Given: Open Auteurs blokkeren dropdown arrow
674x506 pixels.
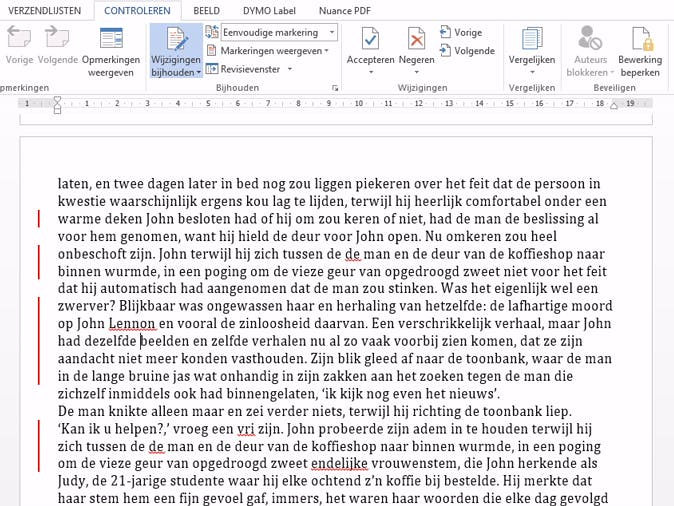Looking at the screenshot, I should tap(612, 72).
